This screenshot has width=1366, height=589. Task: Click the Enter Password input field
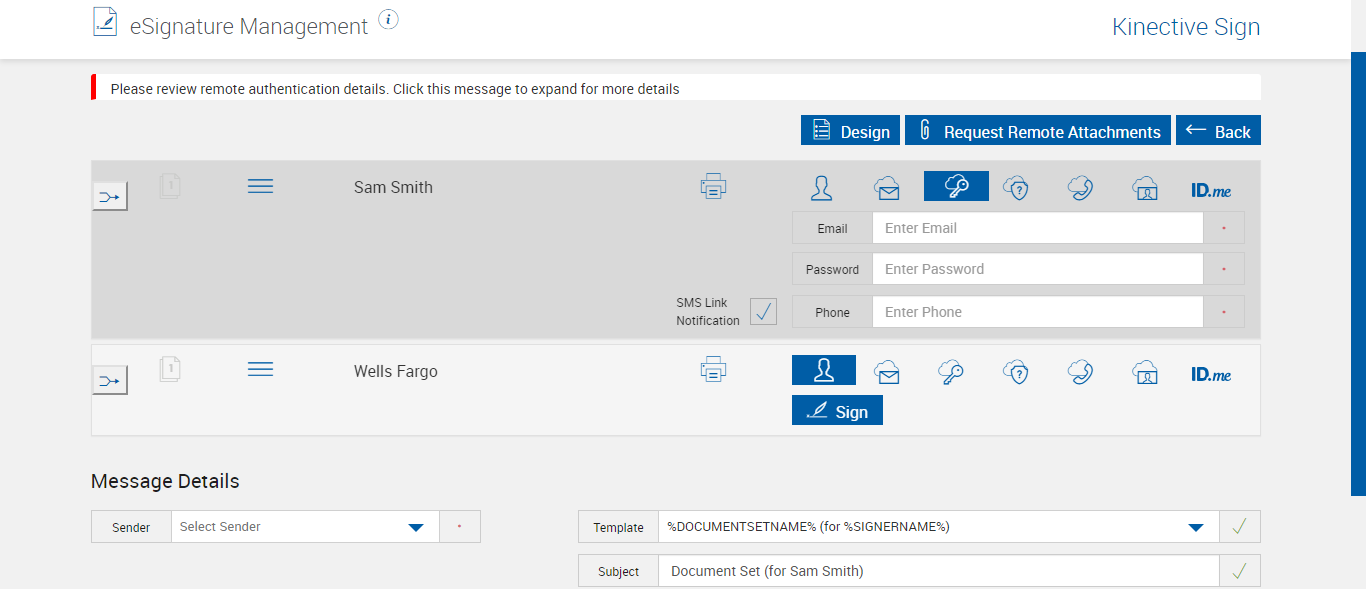click(1037, 269)
